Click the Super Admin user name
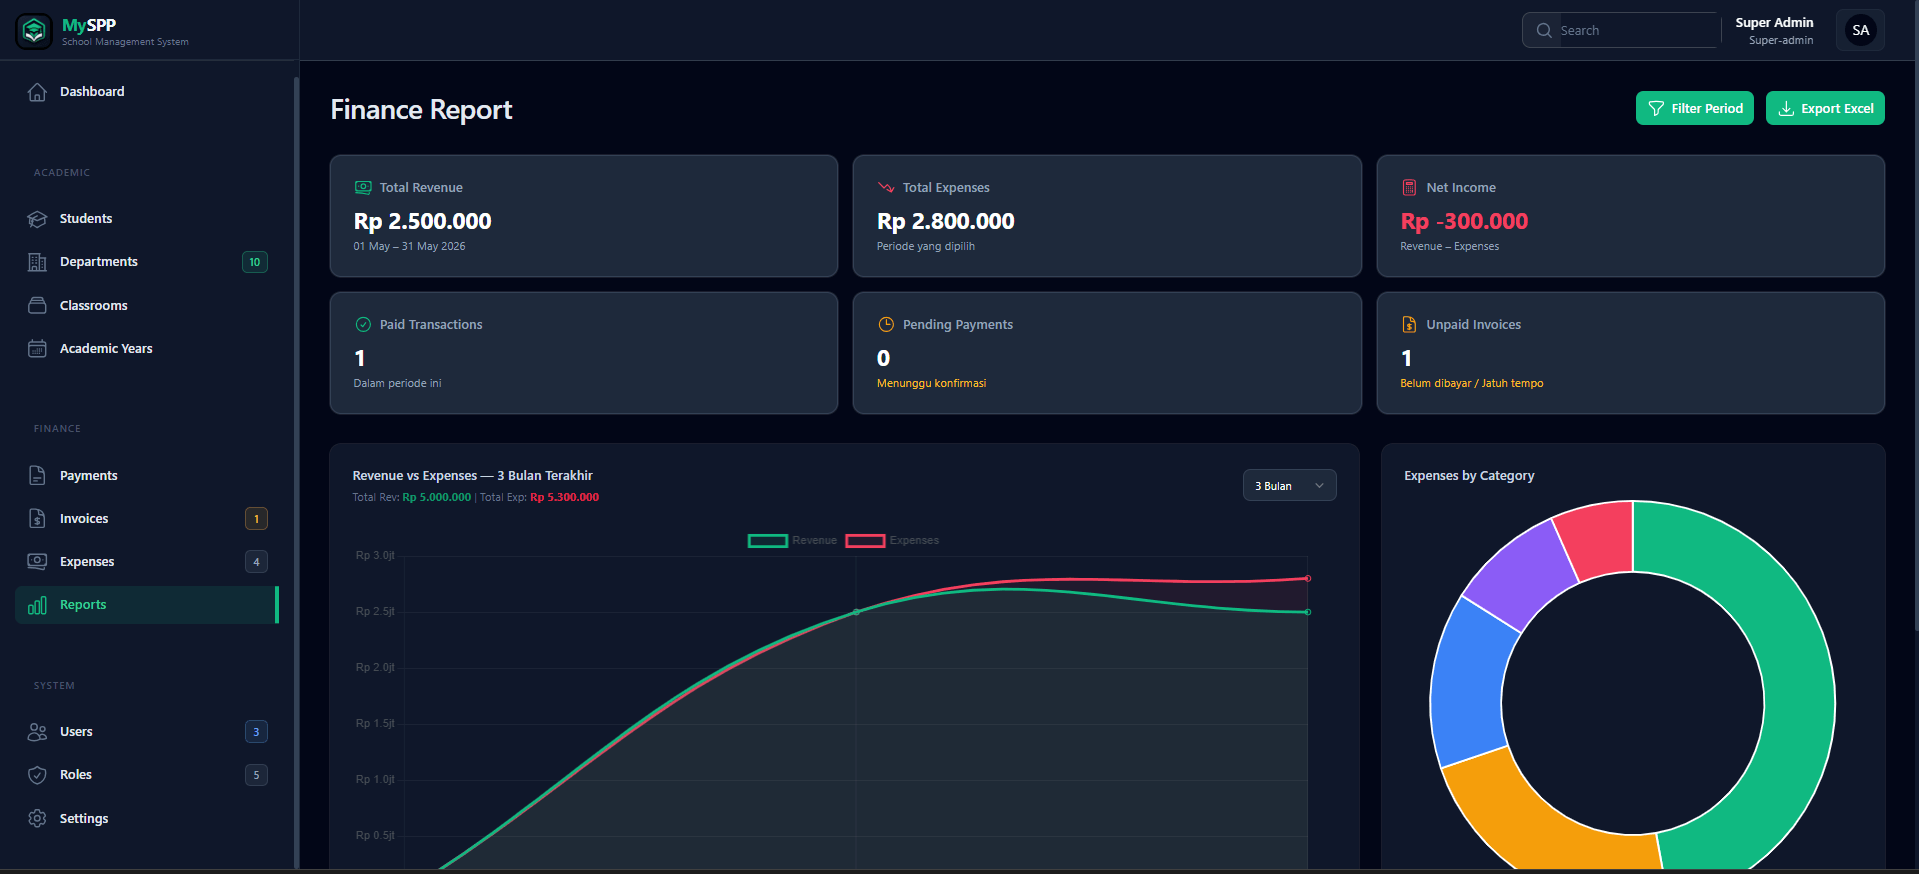This screenshot has height=874, width=1919. tap(1774, 22)
